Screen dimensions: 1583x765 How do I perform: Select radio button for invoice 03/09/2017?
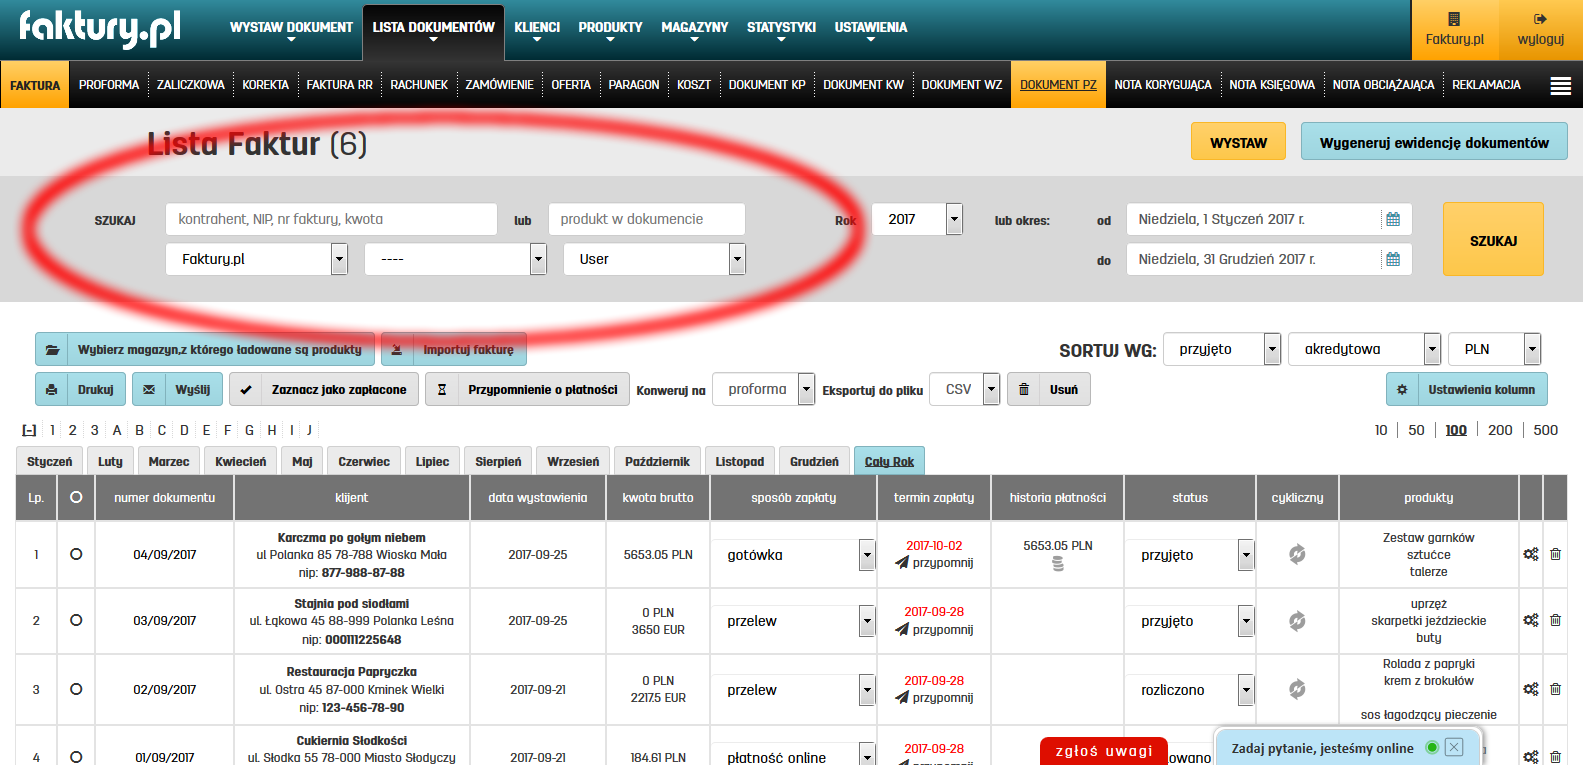click(76, 620)
